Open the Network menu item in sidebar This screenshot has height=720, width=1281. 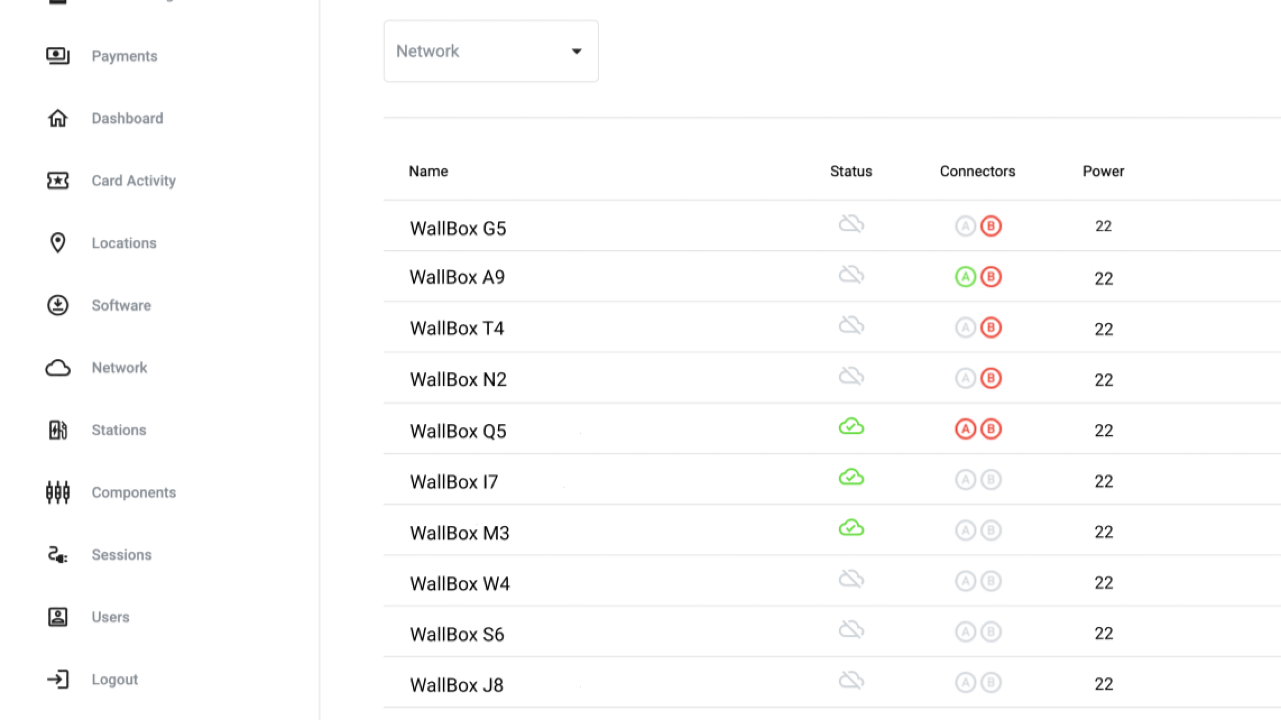pyautogui.click(x=119, y=368)
